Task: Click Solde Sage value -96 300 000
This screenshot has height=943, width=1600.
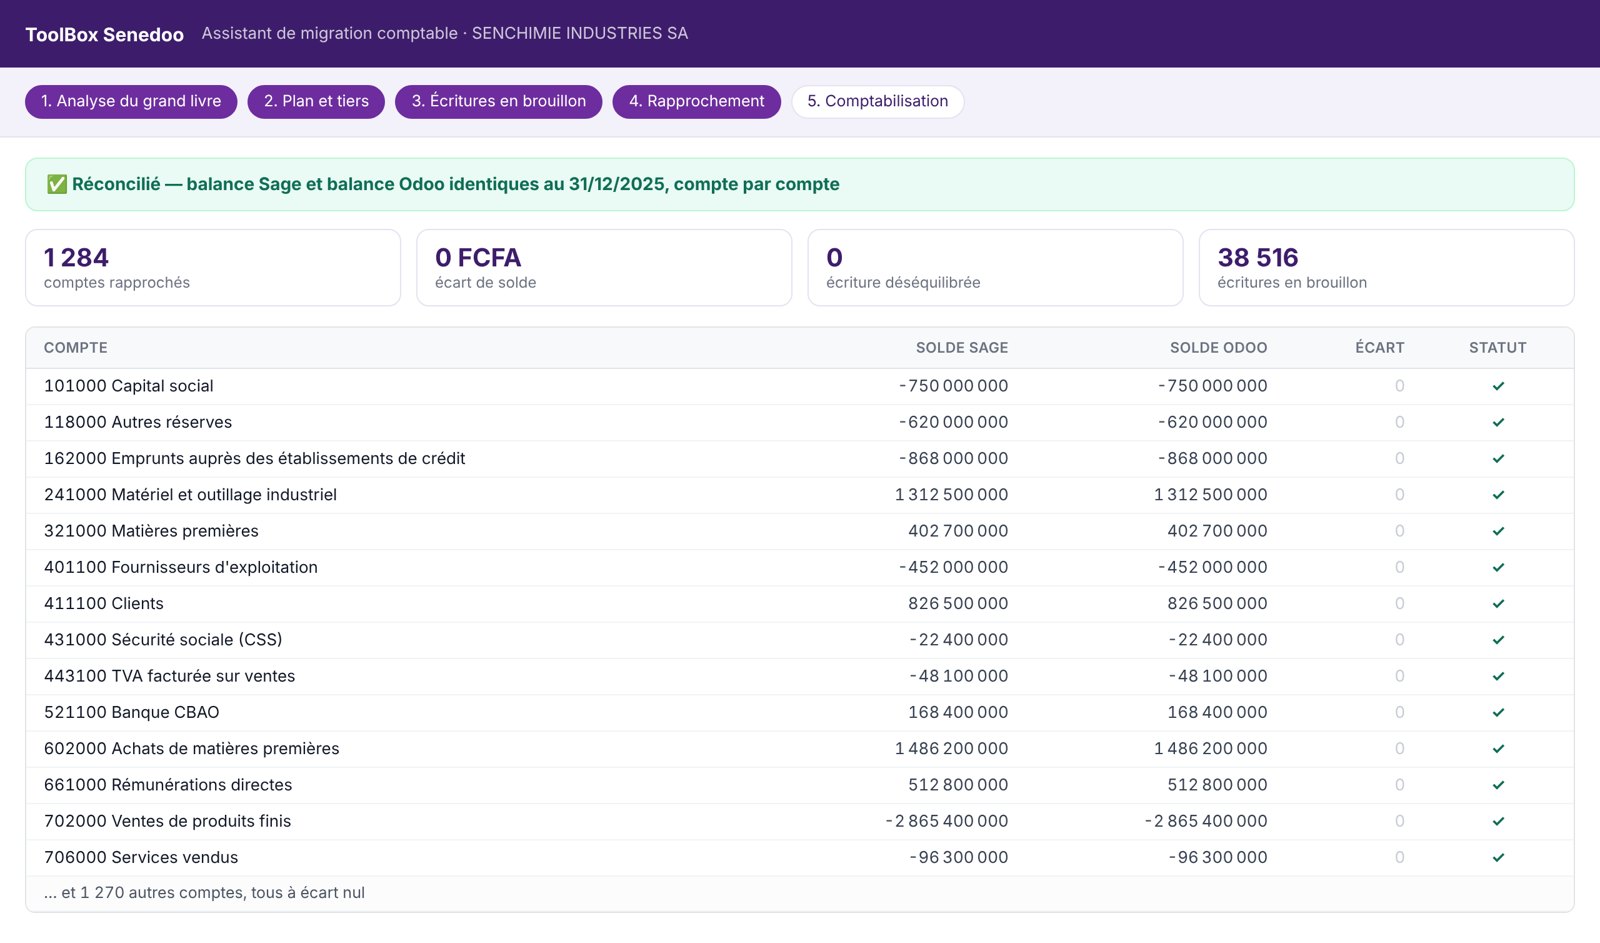Action: click(x=959, y=857)
